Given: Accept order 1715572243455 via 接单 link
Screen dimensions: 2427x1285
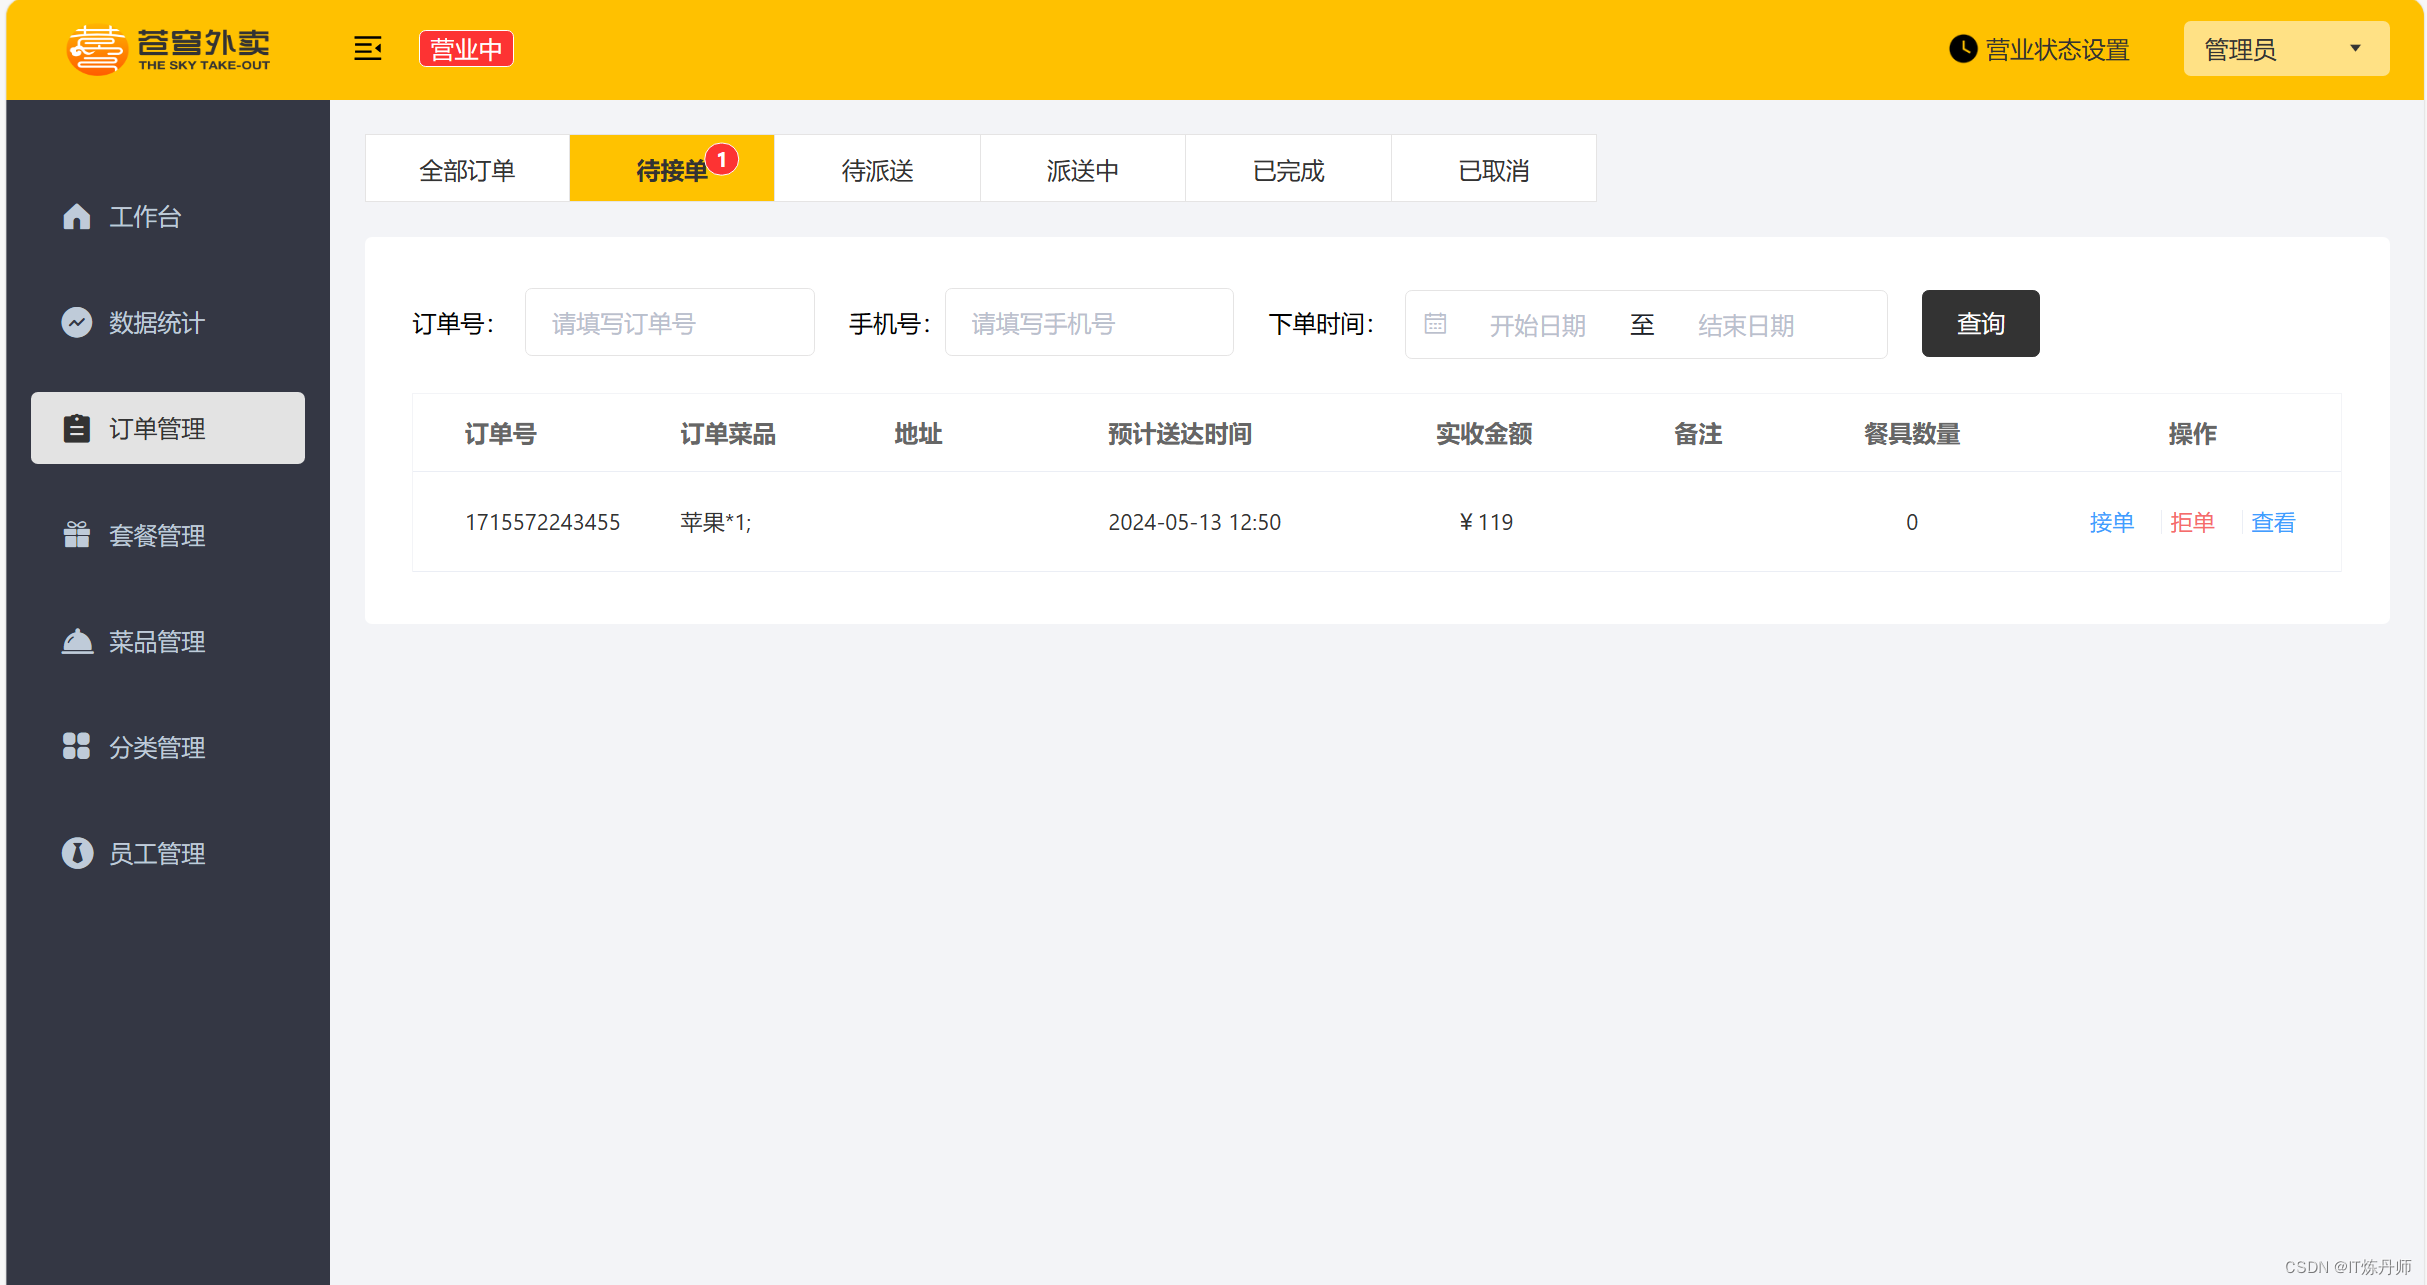Looking at the screenshot, I should [2111, 521].
